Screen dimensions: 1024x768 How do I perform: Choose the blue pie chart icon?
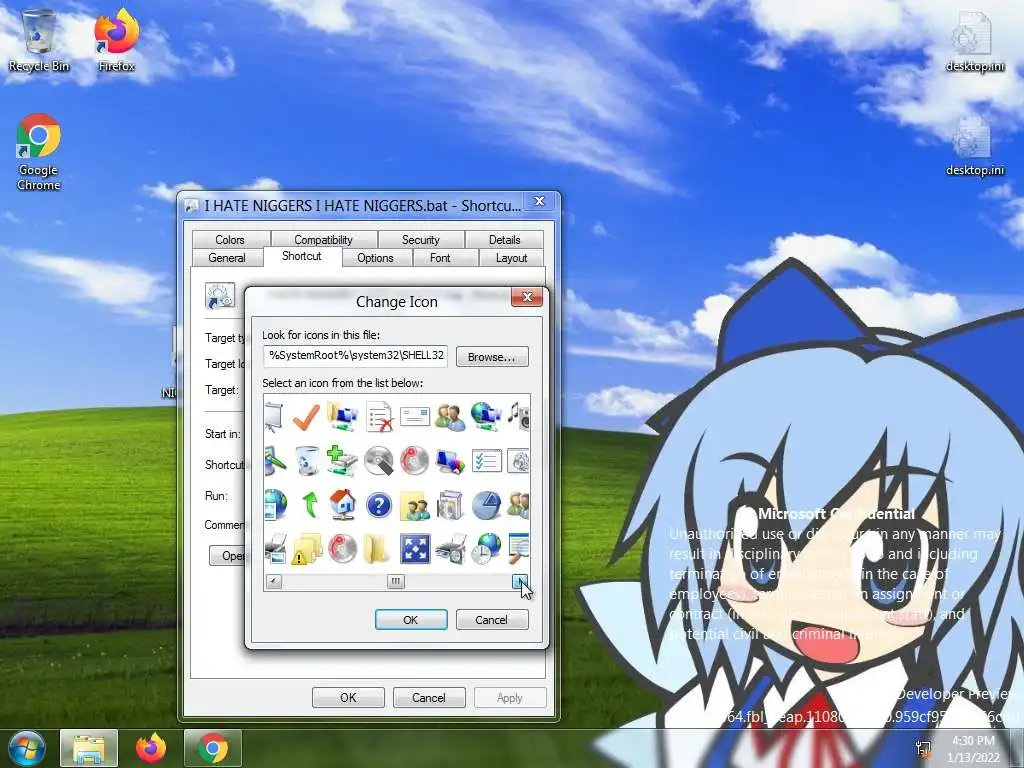pos(487,505)
